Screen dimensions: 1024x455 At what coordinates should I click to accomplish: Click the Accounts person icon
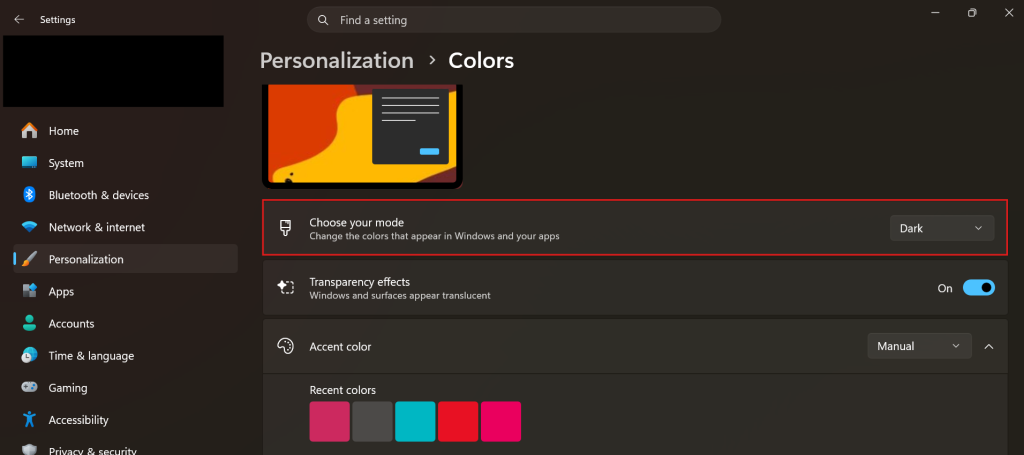tap(29, 323)
